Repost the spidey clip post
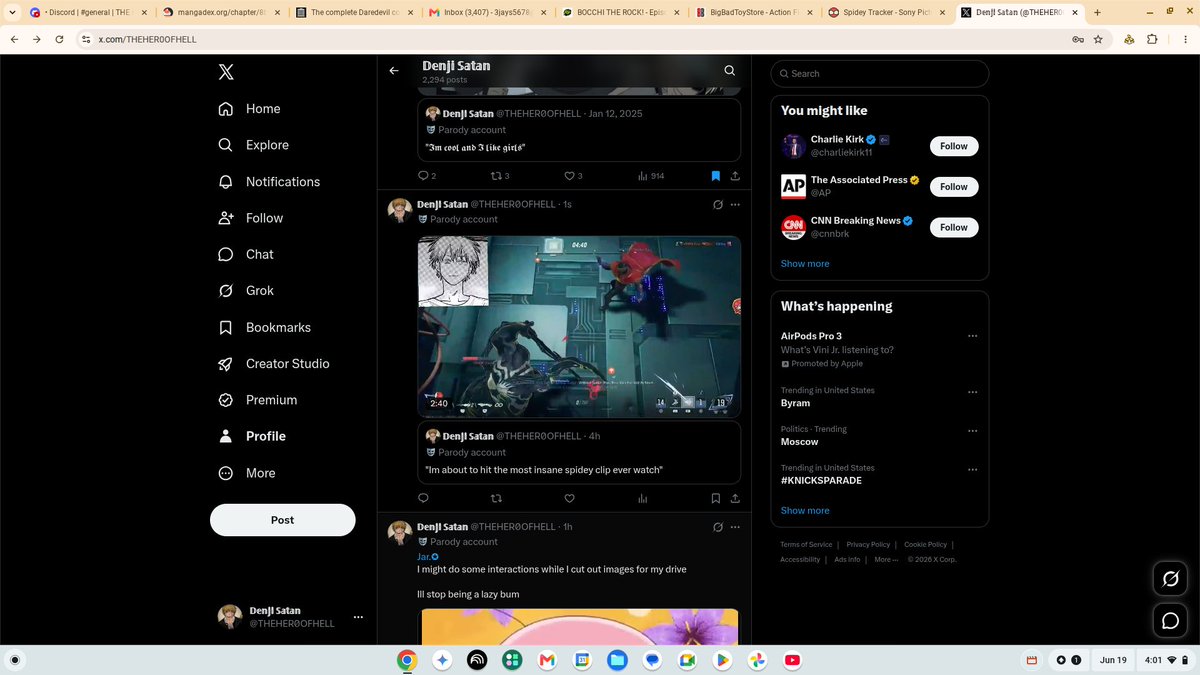Screen dimensions: 1200x675 pos(497,498)
